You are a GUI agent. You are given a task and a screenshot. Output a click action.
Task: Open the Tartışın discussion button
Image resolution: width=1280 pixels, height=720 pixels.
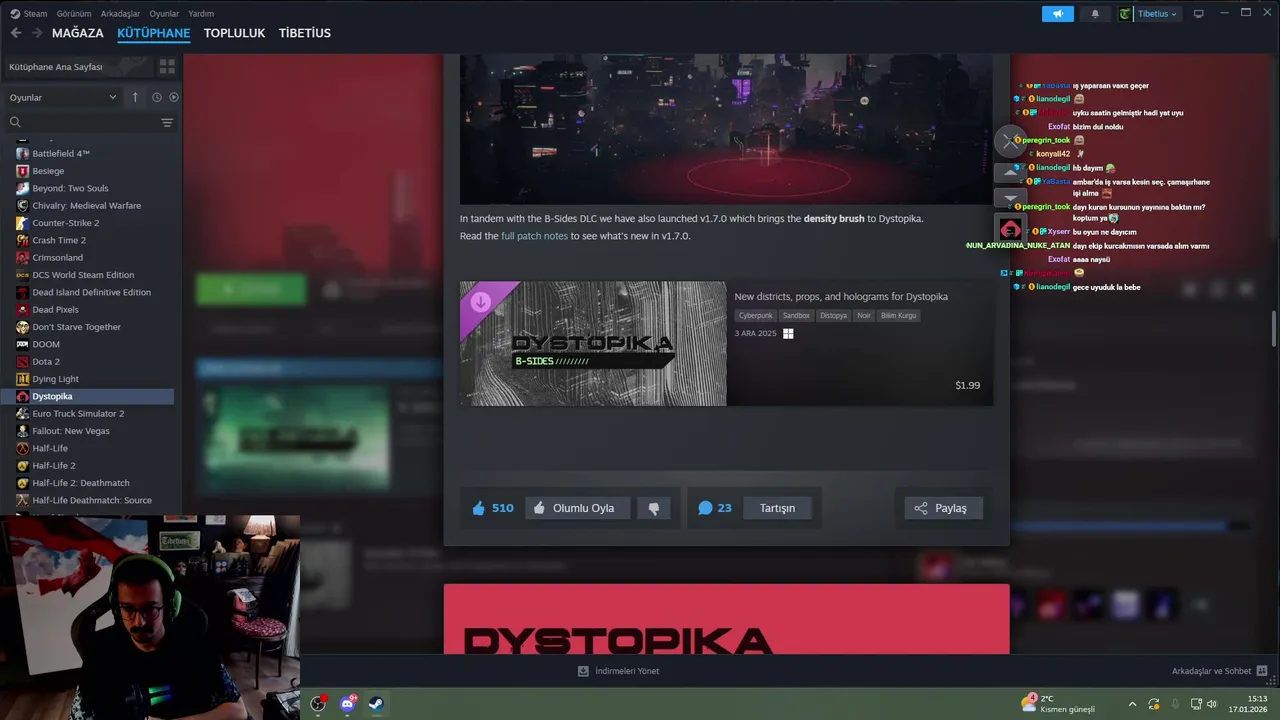pyautogui.click(x=777, y=508)
